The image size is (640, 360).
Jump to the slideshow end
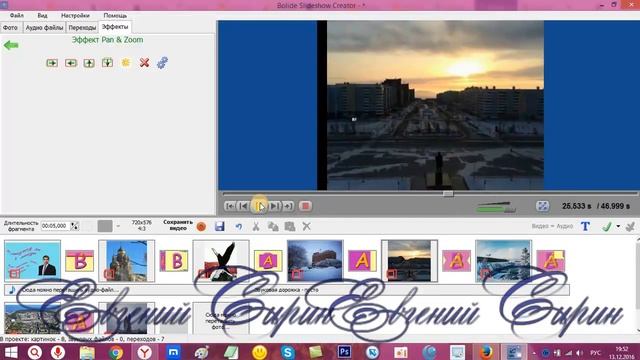(288, 206)
